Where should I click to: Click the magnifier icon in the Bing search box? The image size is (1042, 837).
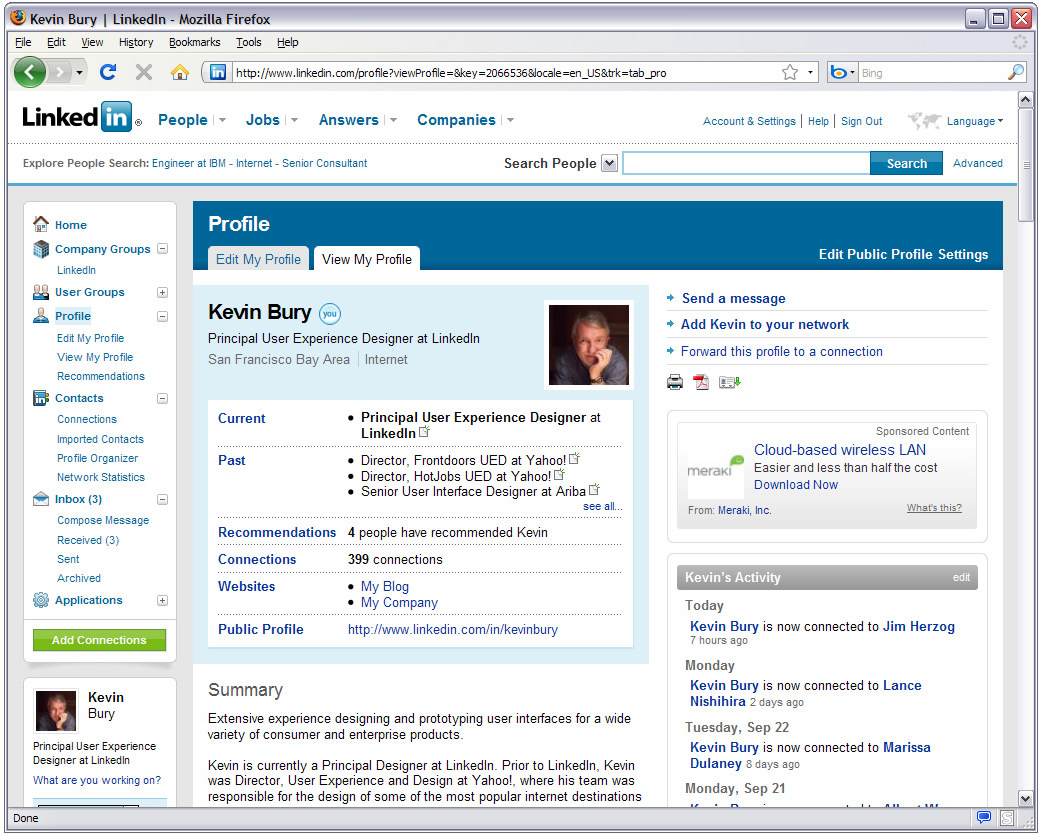click(1015, 72)
